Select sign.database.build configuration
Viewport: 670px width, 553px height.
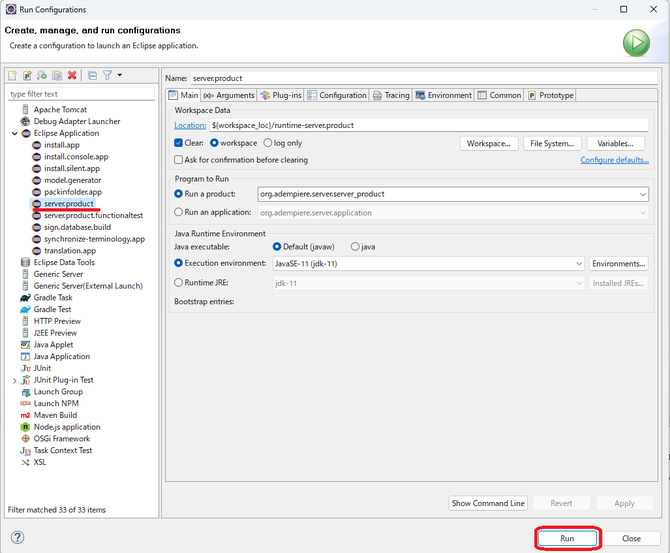click(x=77, y=227)
